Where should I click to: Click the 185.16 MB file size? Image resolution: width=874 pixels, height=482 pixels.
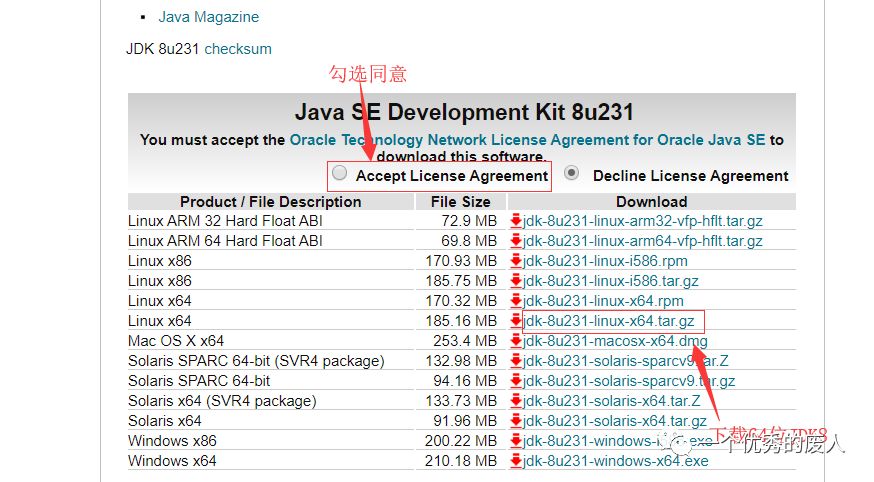pyautogui.click(x=461, y=322)
